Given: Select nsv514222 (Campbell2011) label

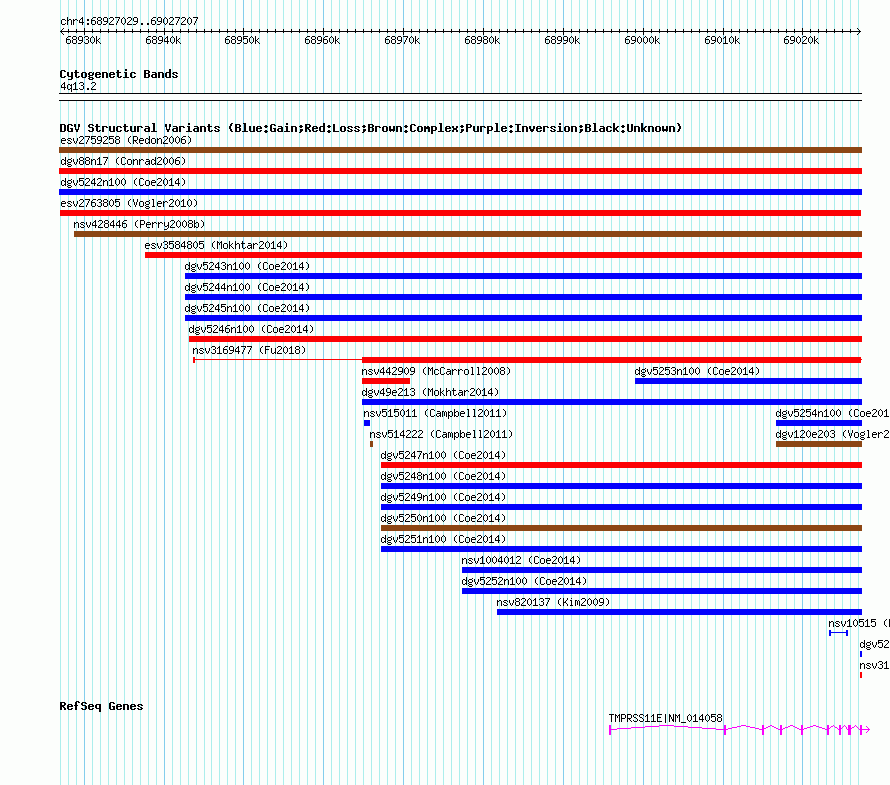Looking at the screenshot, I should click(x=441, y=434).
